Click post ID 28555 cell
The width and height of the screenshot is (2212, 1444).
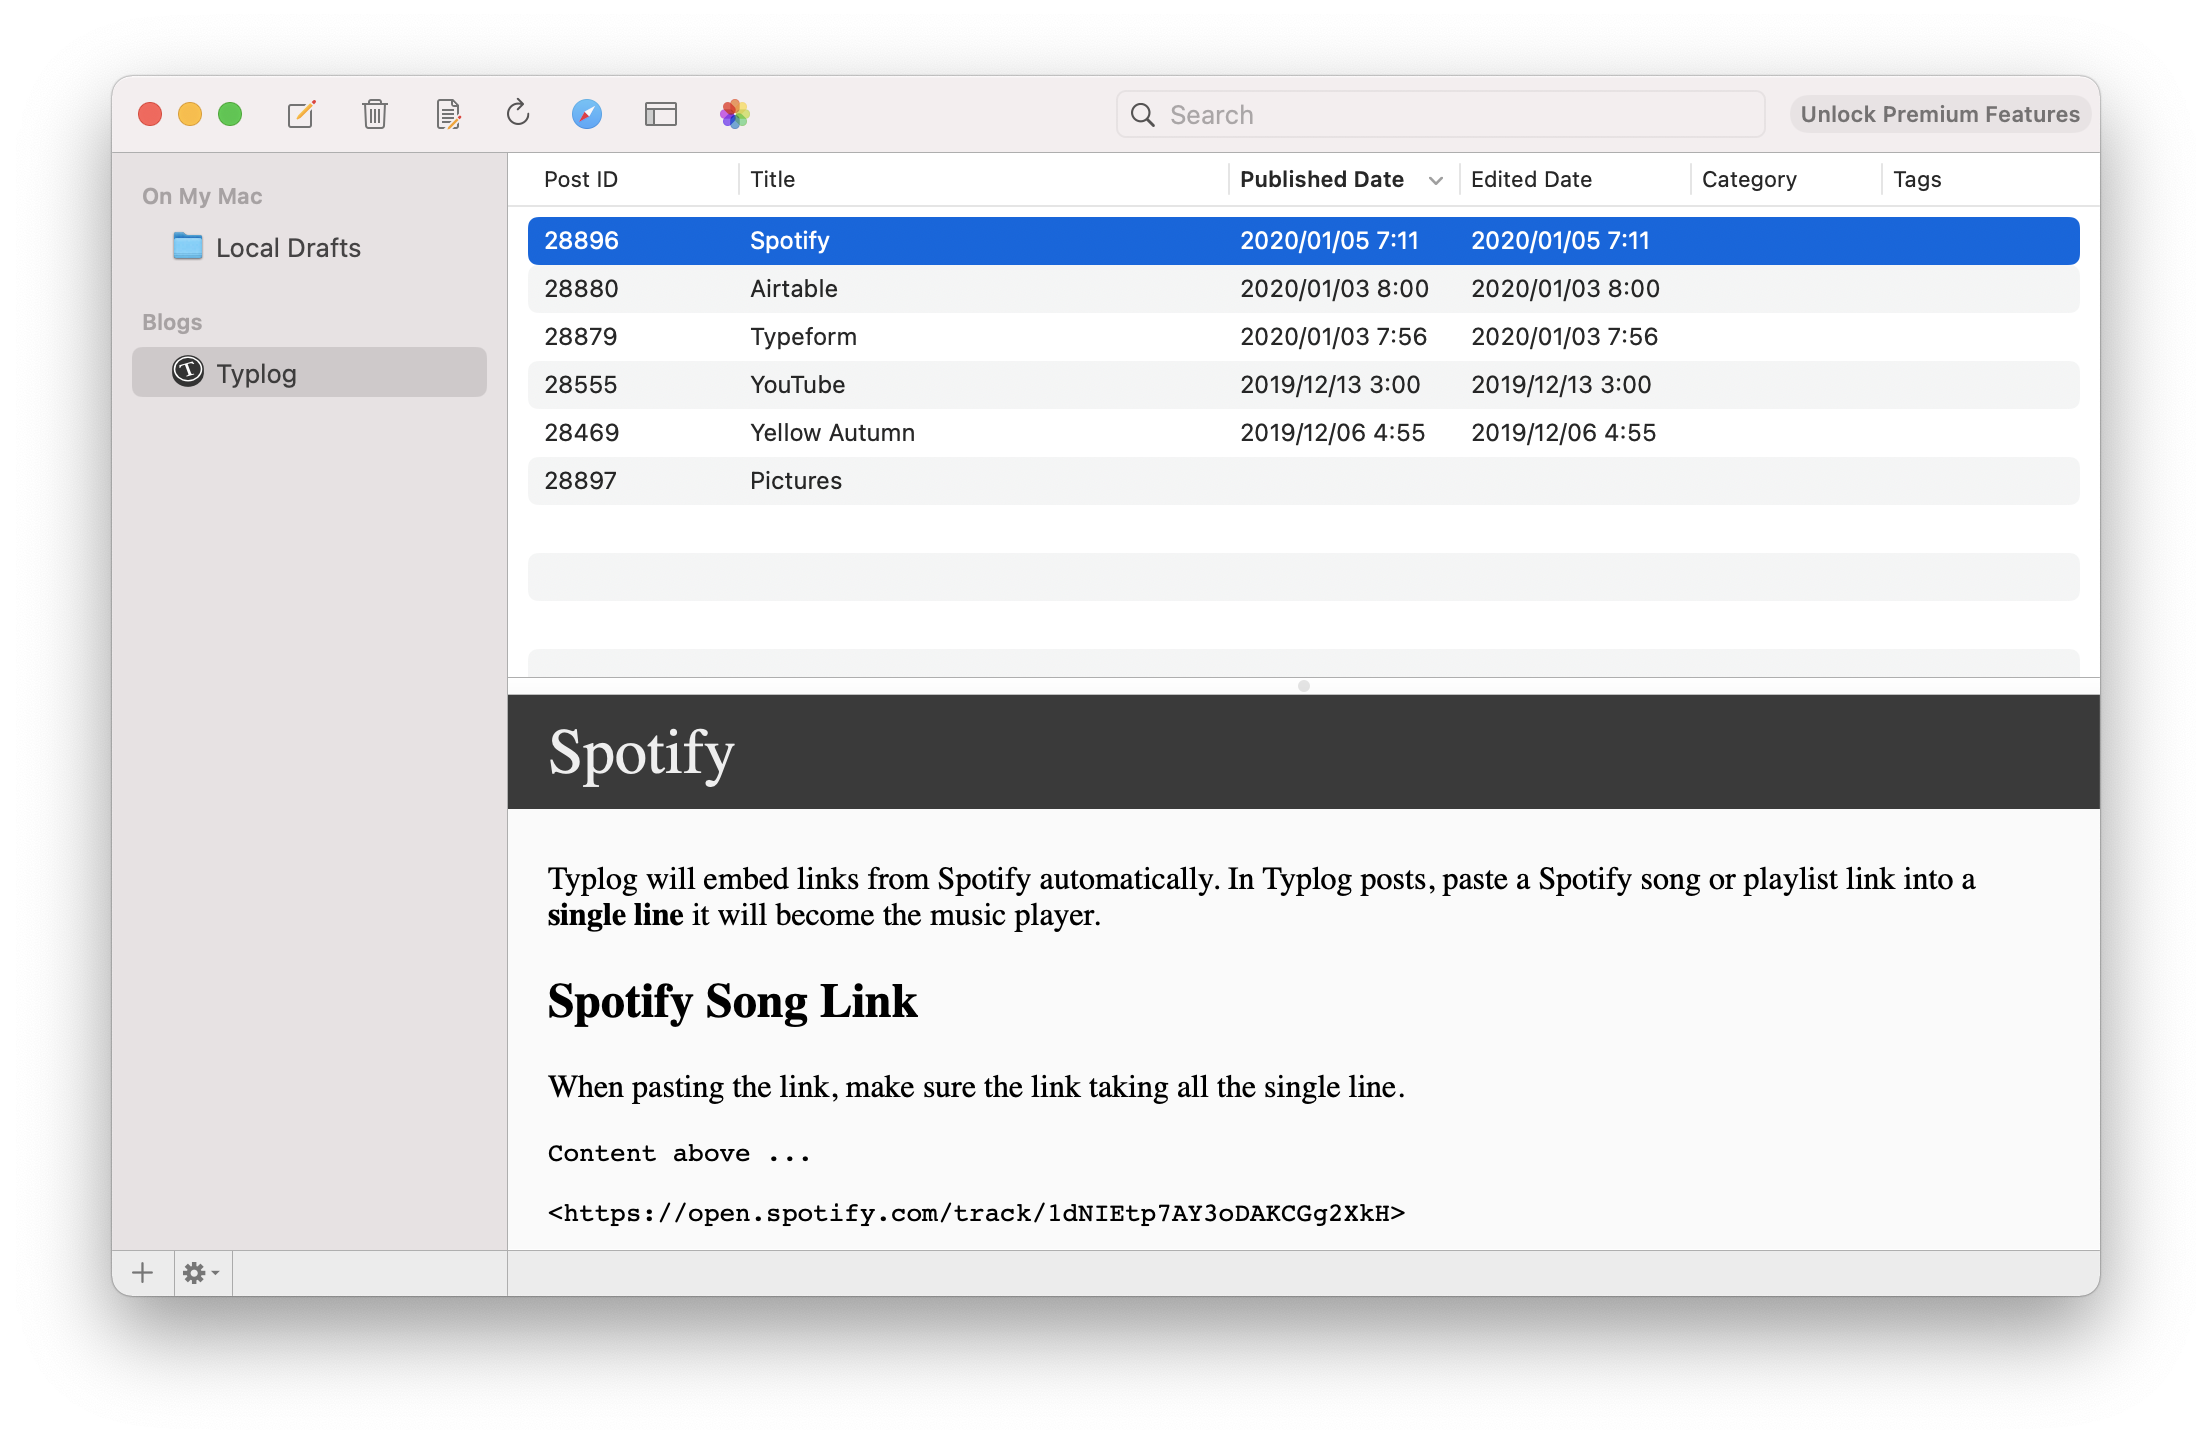pyautogui.click(x=580, y=384)
